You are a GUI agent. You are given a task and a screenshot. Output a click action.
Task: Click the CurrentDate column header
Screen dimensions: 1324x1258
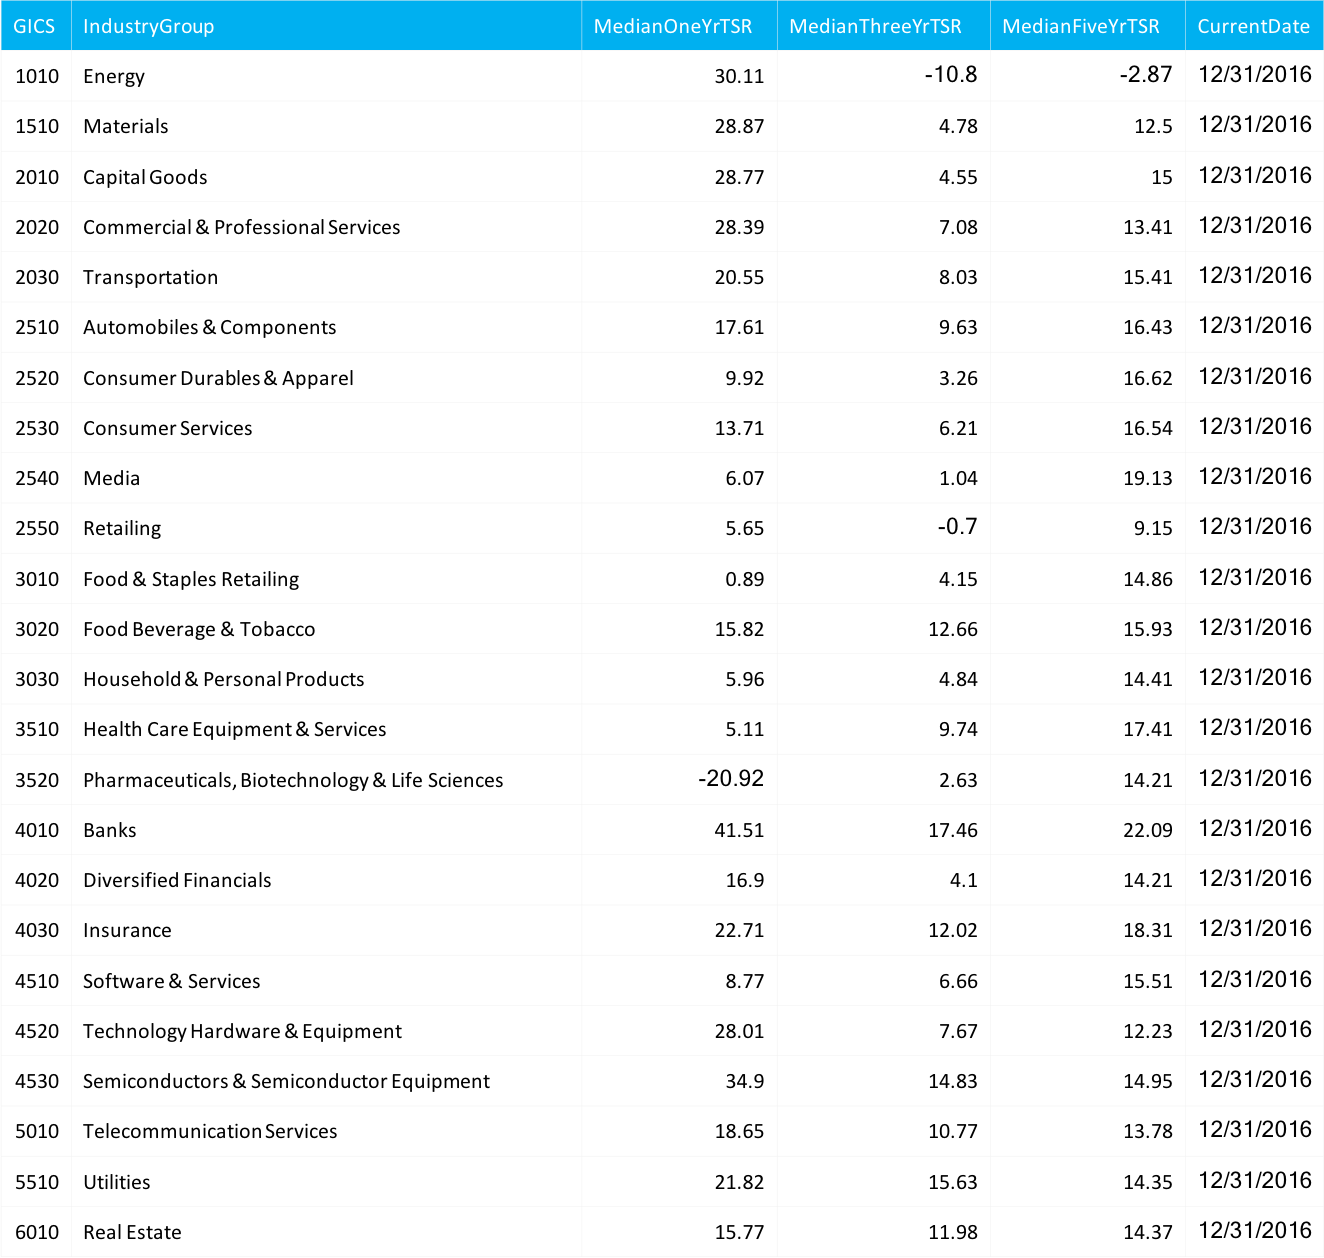(1253, 26)
